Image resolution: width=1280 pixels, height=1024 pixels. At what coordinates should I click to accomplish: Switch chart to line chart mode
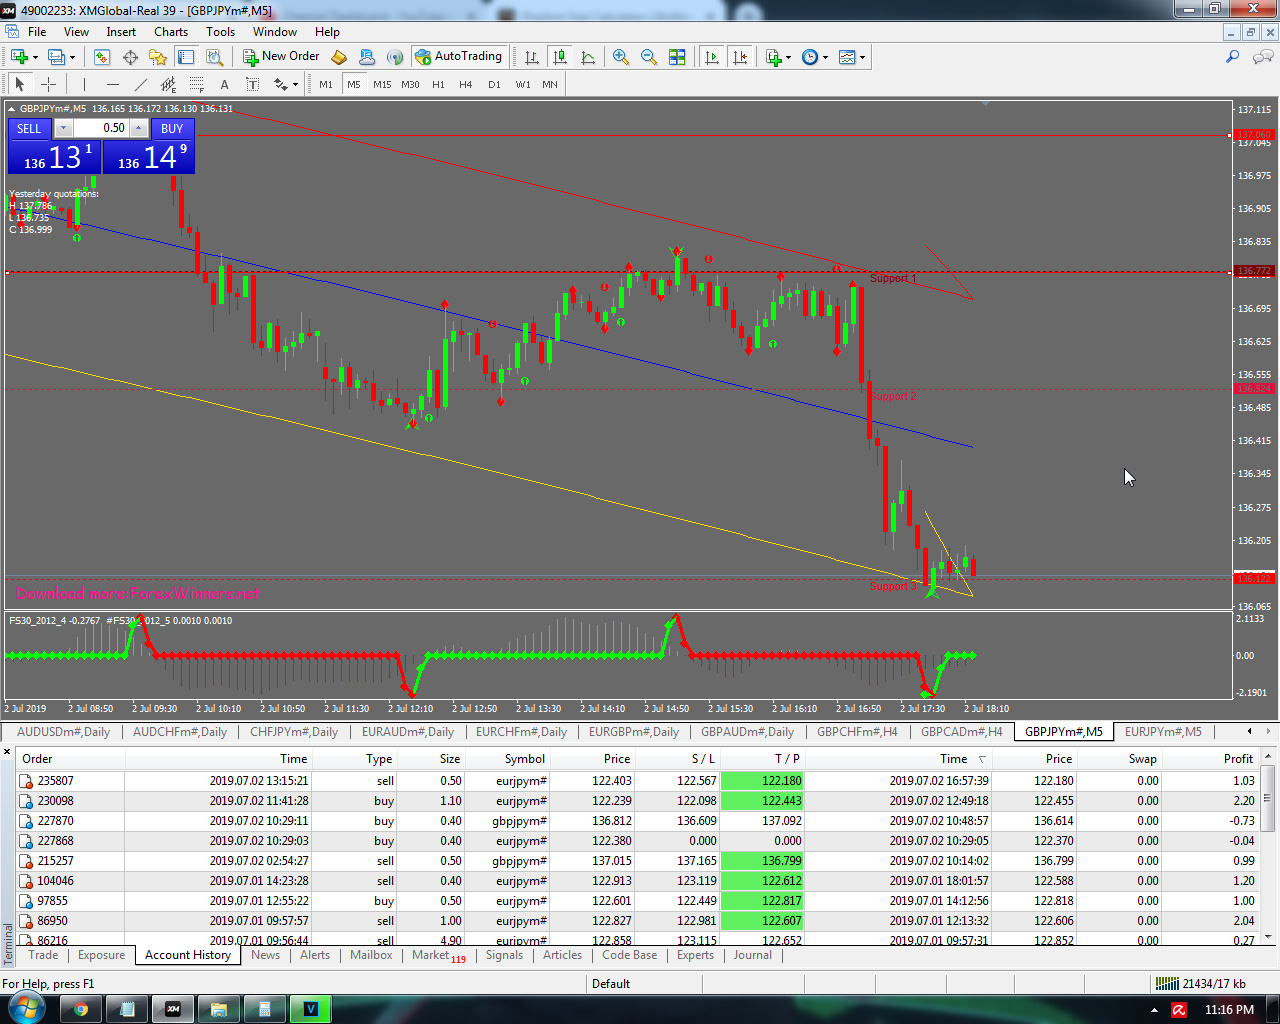(588, 57)
